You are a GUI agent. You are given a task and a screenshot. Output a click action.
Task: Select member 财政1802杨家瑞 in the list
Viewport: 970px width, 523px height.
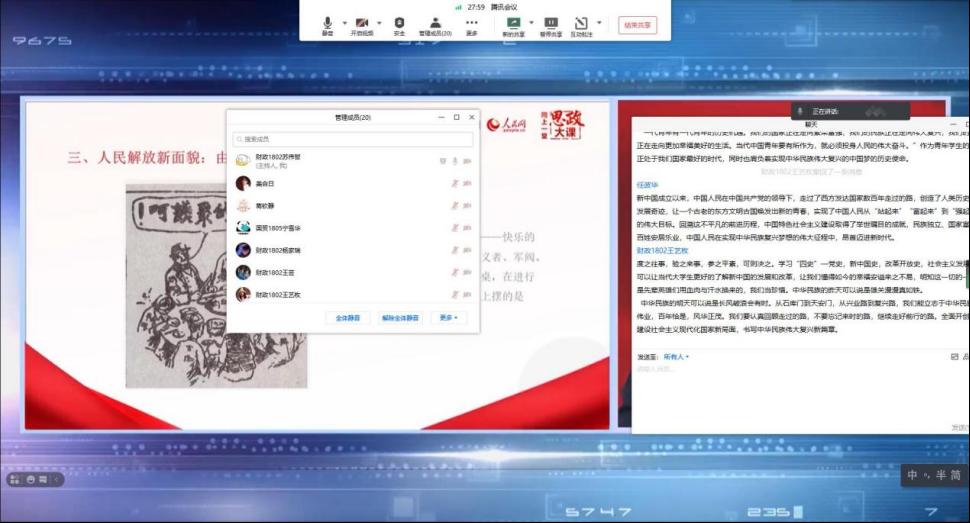280,250
